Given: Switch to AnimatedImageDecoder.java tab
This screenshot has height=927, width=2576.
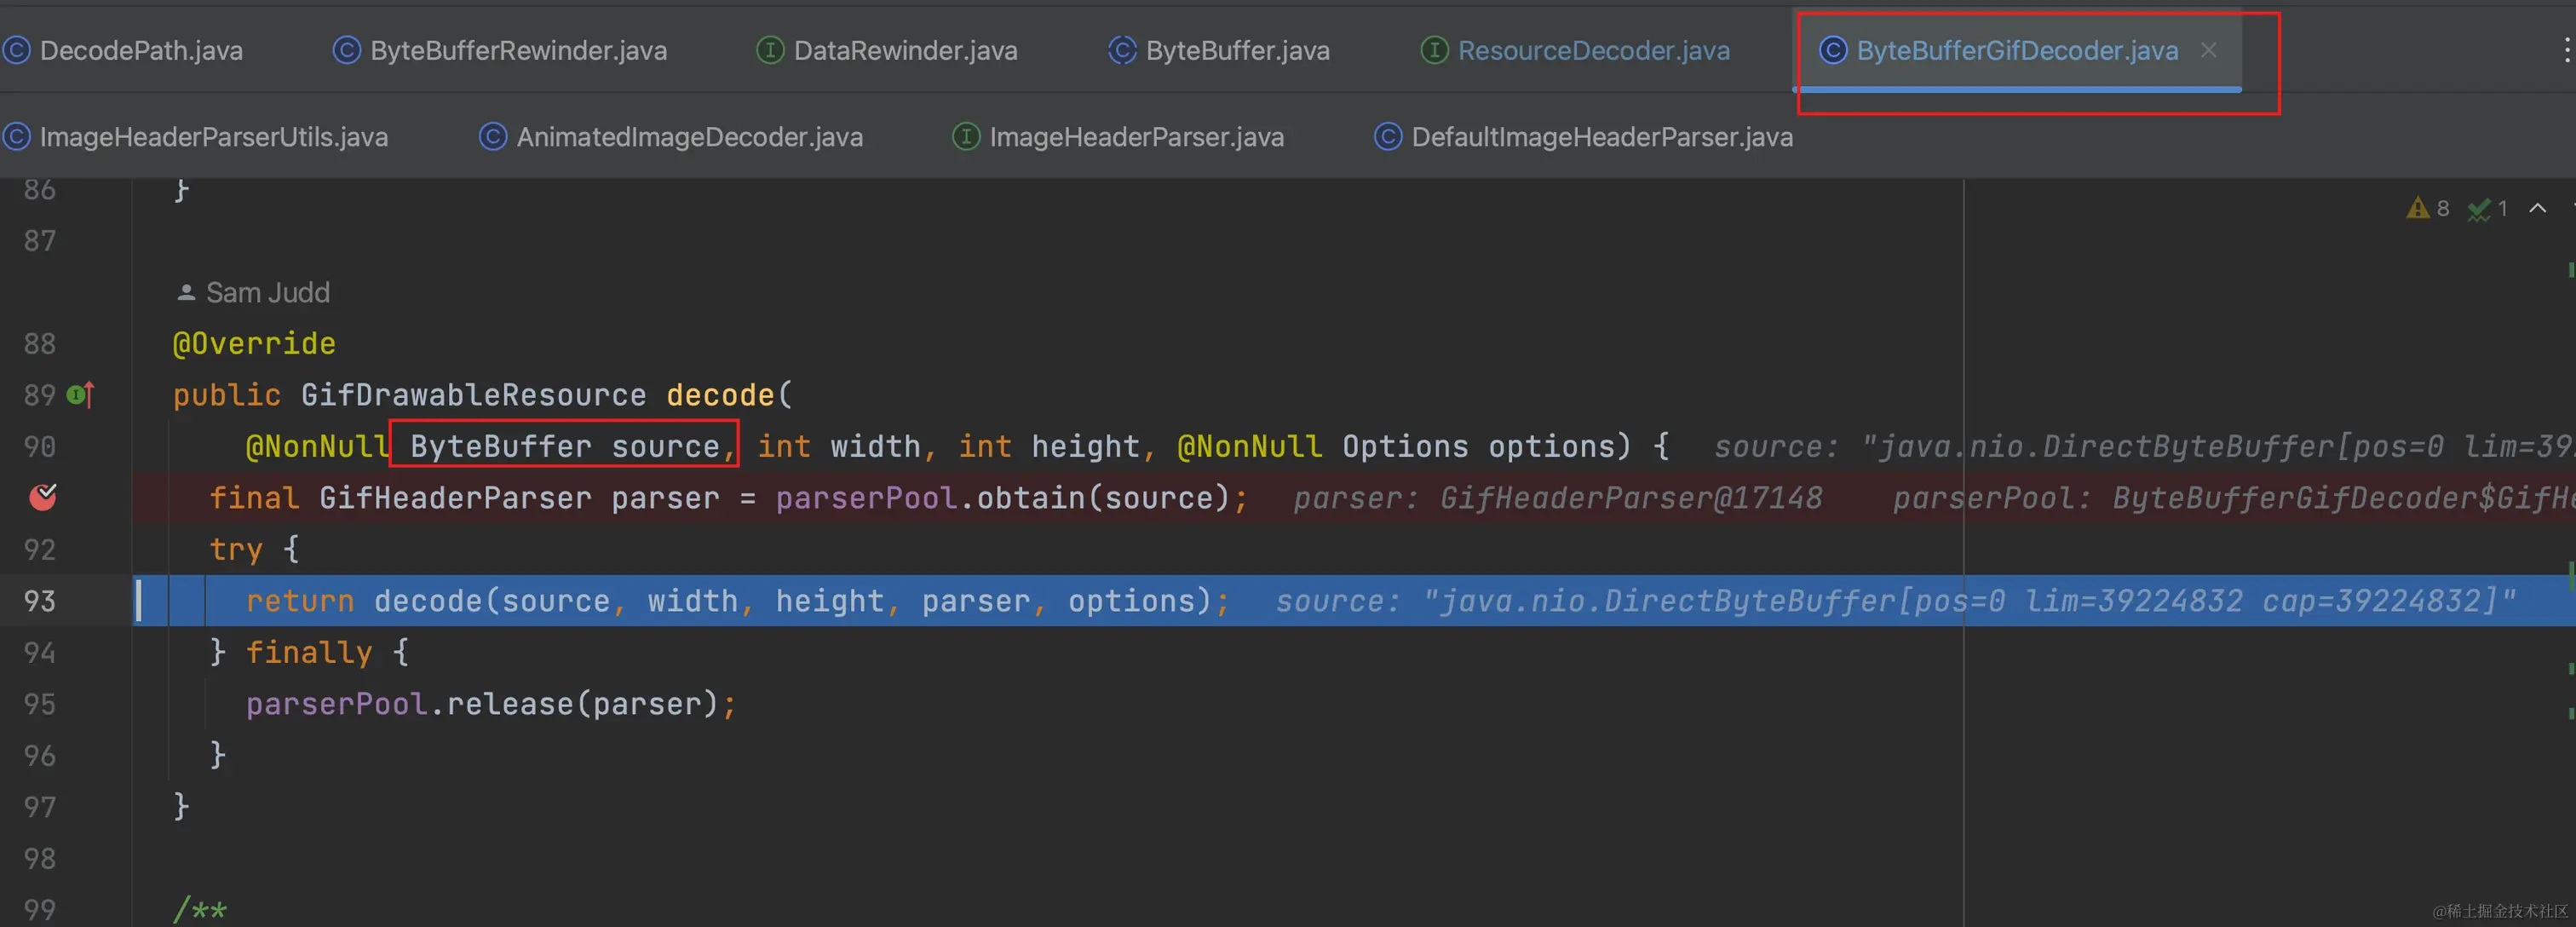Looking at the screenshot, I should click(x=688, y=137).
